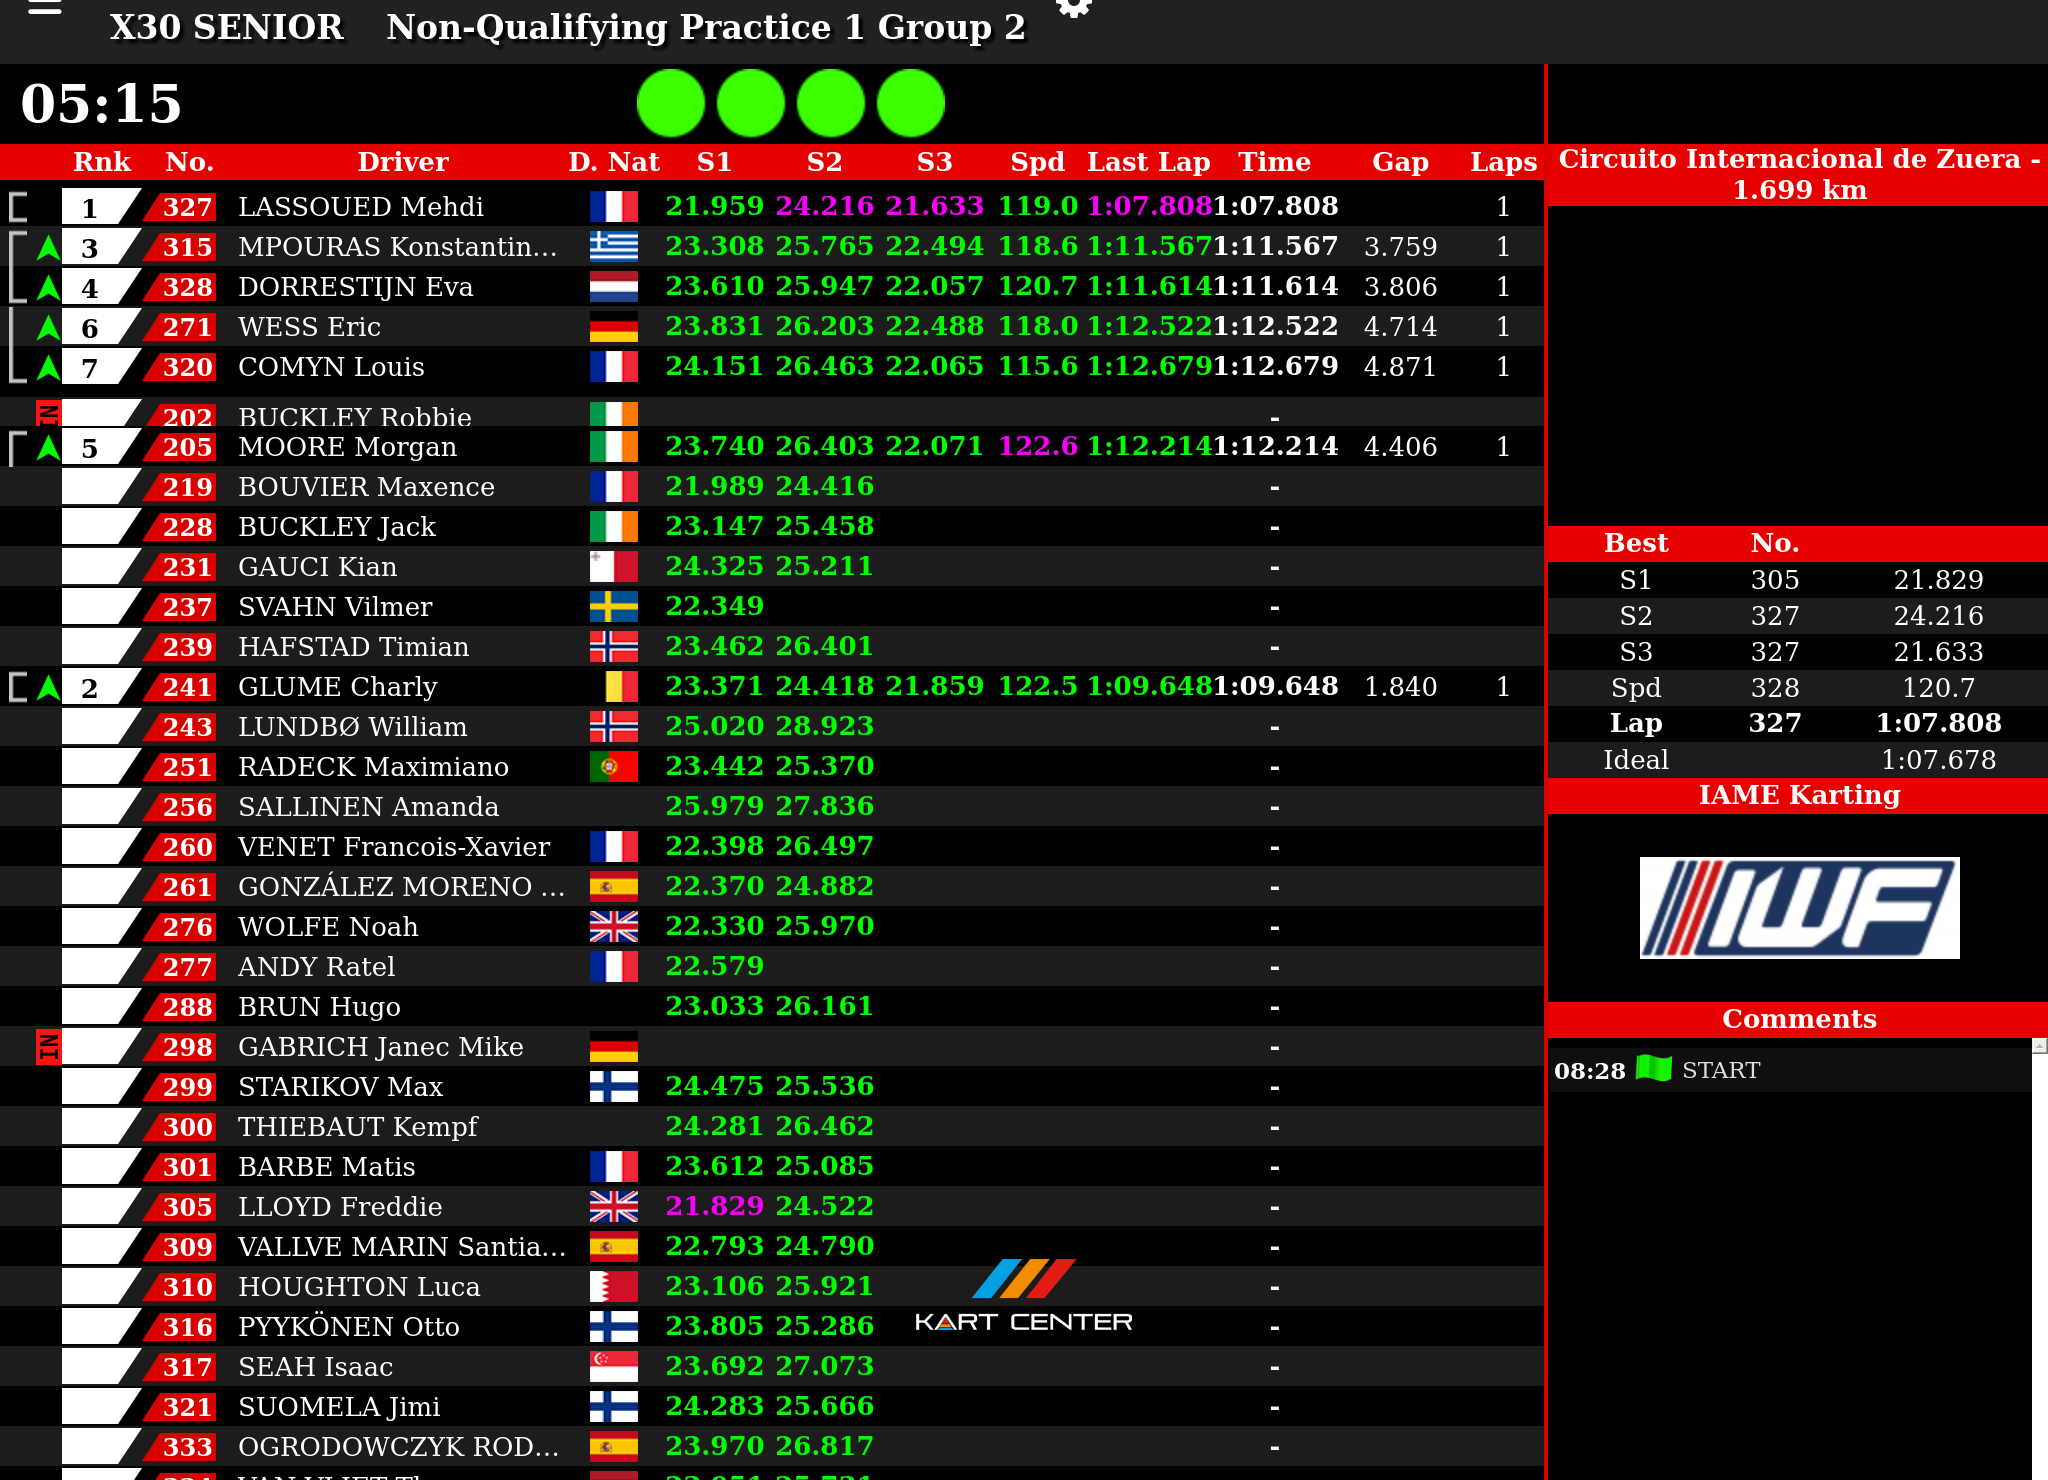Click X30 SENIOR class title
The width and height of the screenshot is (2048, 1480).
click(x=227, y=27)
